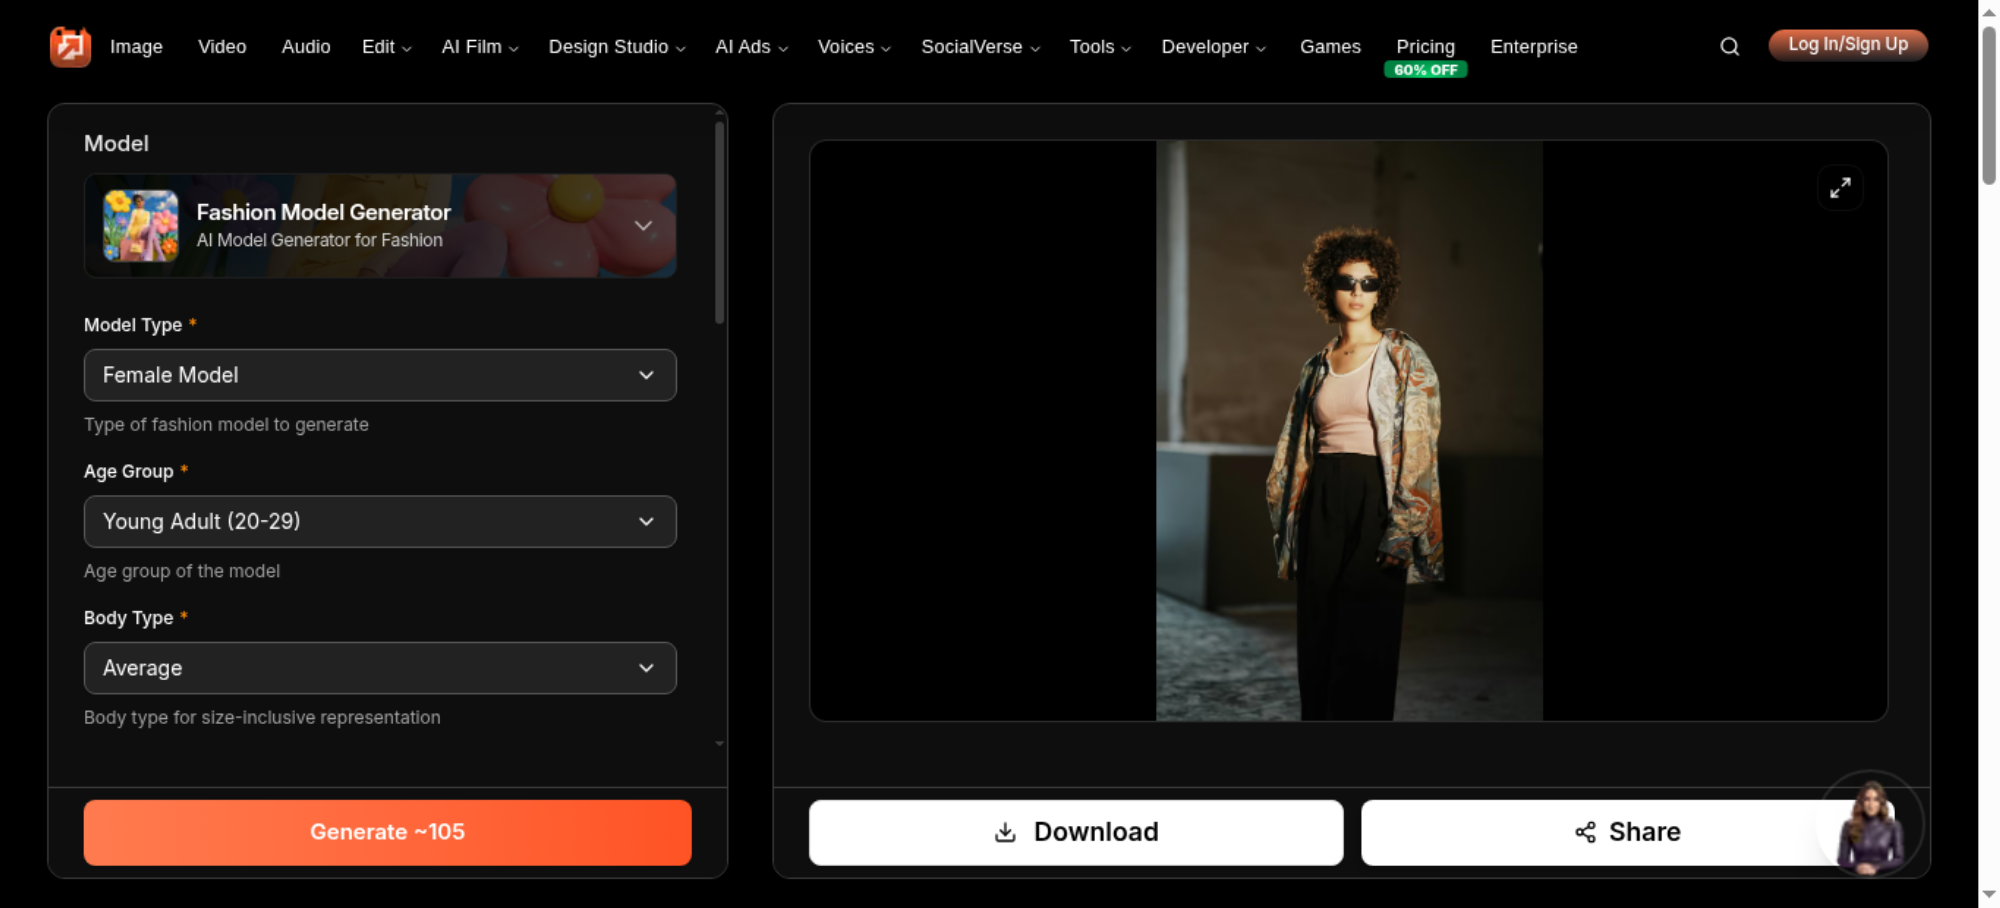Open the Fashion Model Generator model selector

(x=380, y=226)
